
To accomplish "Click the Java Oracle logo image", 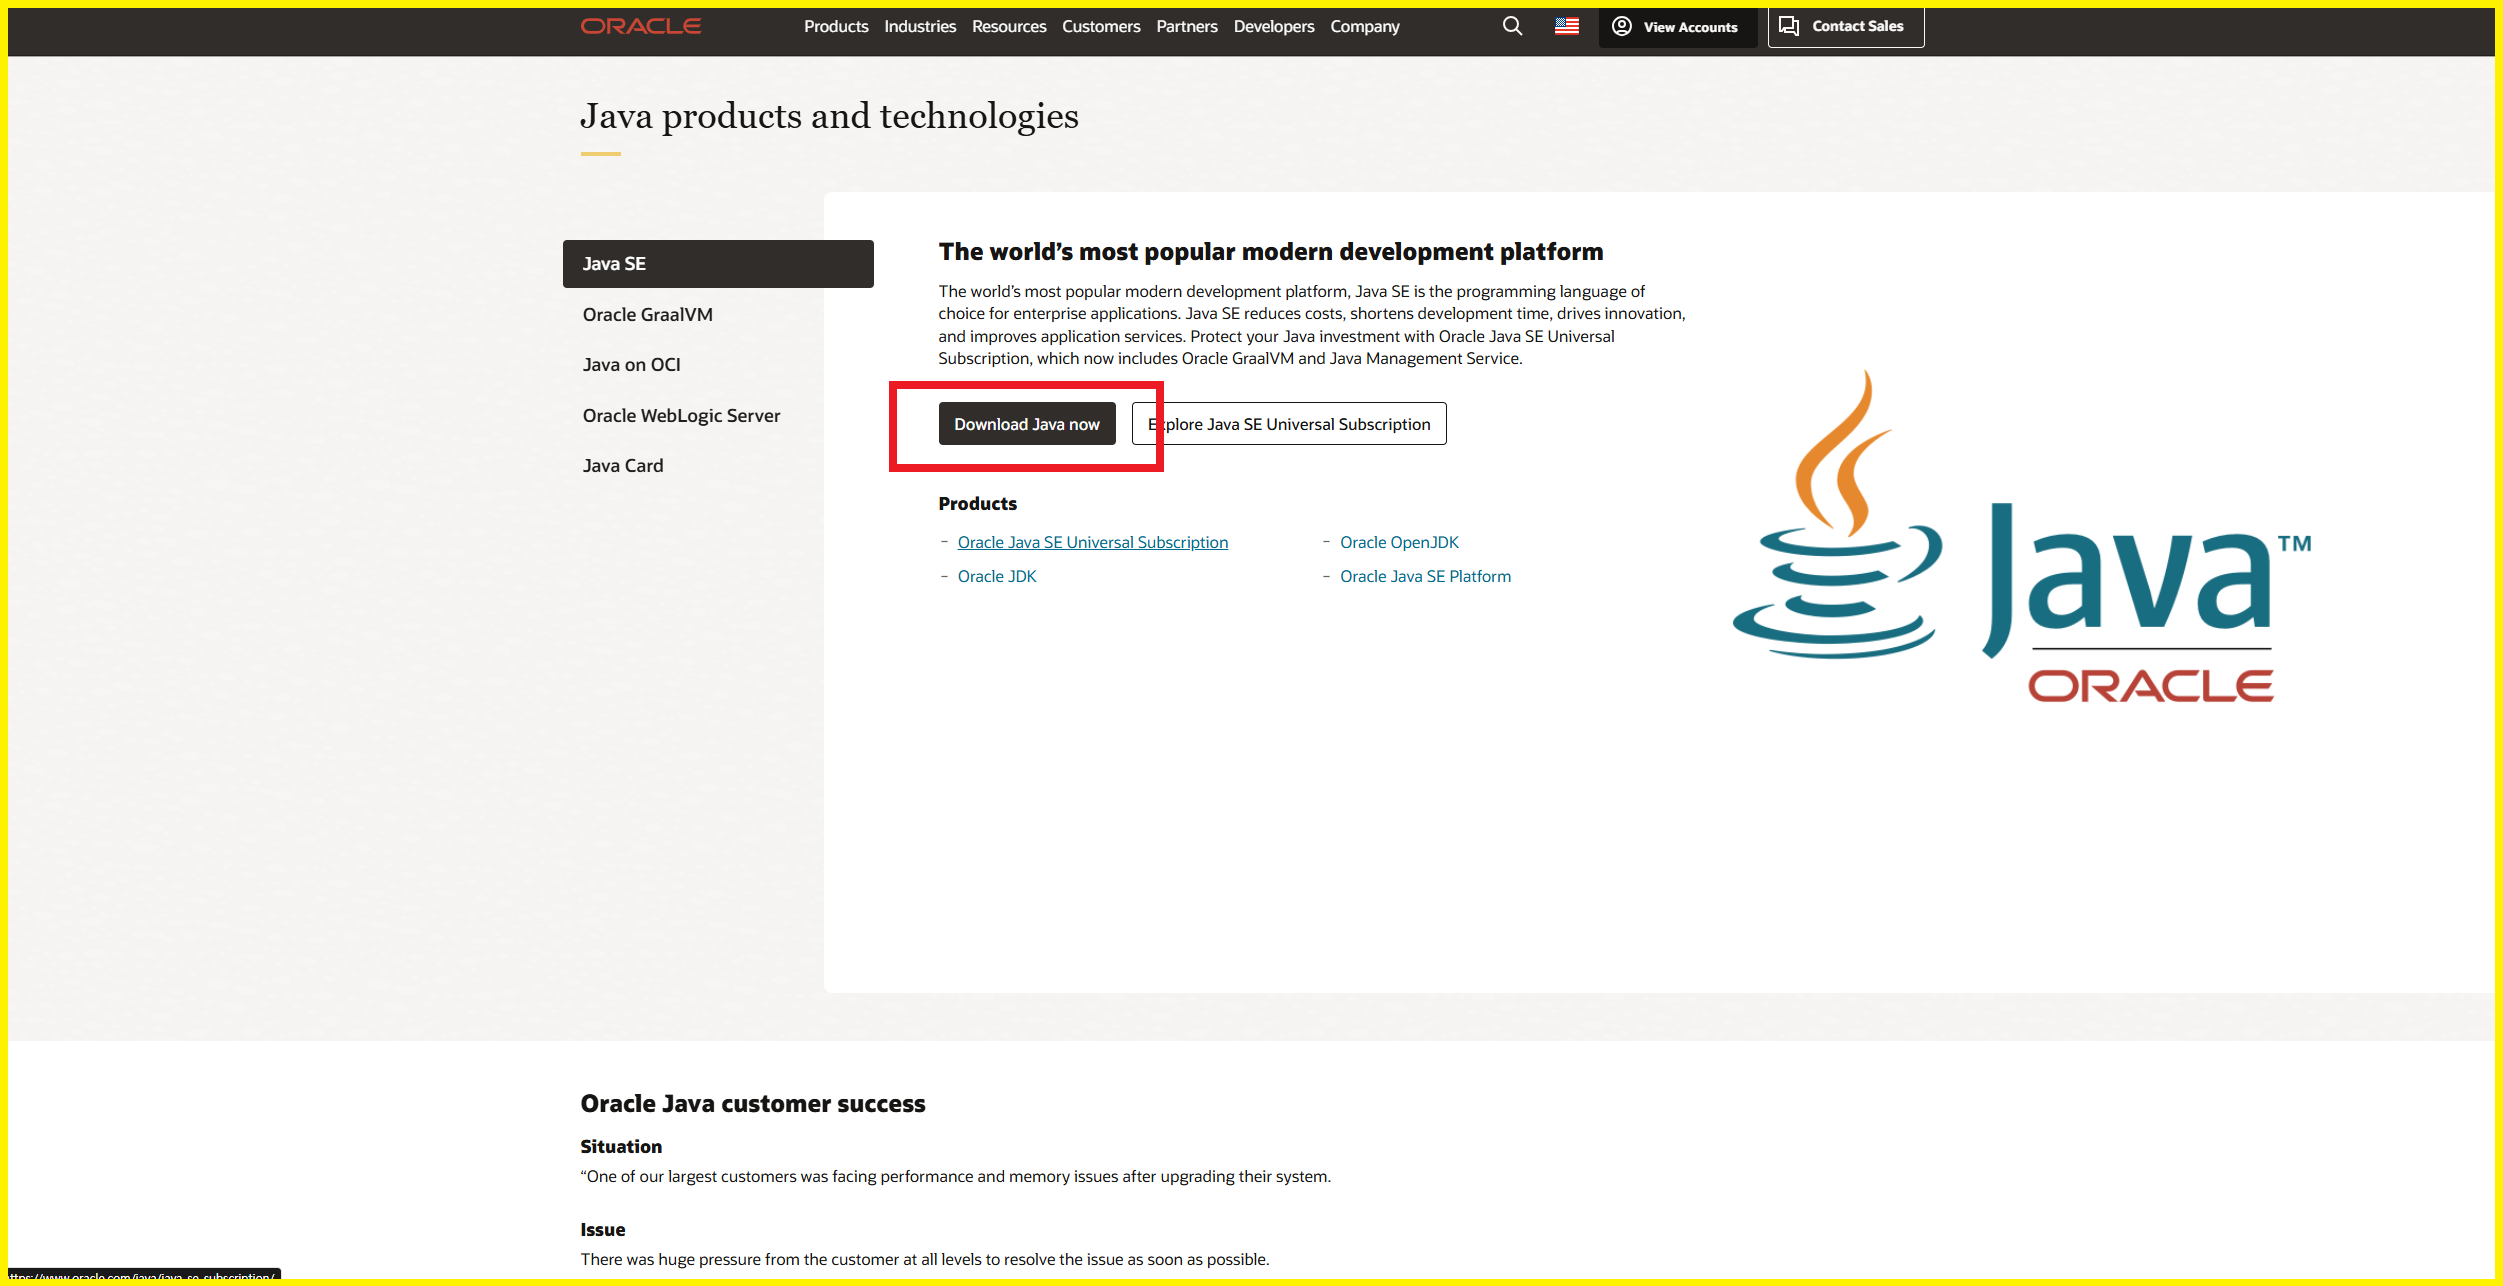I will 2021,537.
